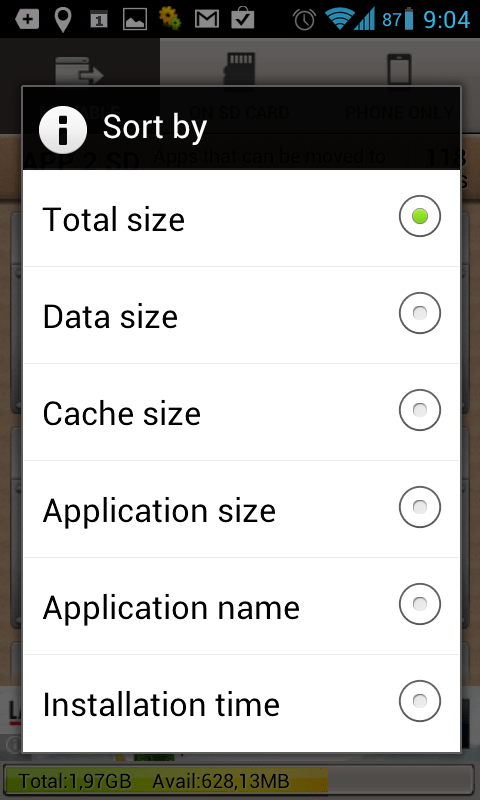Select the Total size radio button
This screenshot has width=480, height=800.
pos(420,216)
